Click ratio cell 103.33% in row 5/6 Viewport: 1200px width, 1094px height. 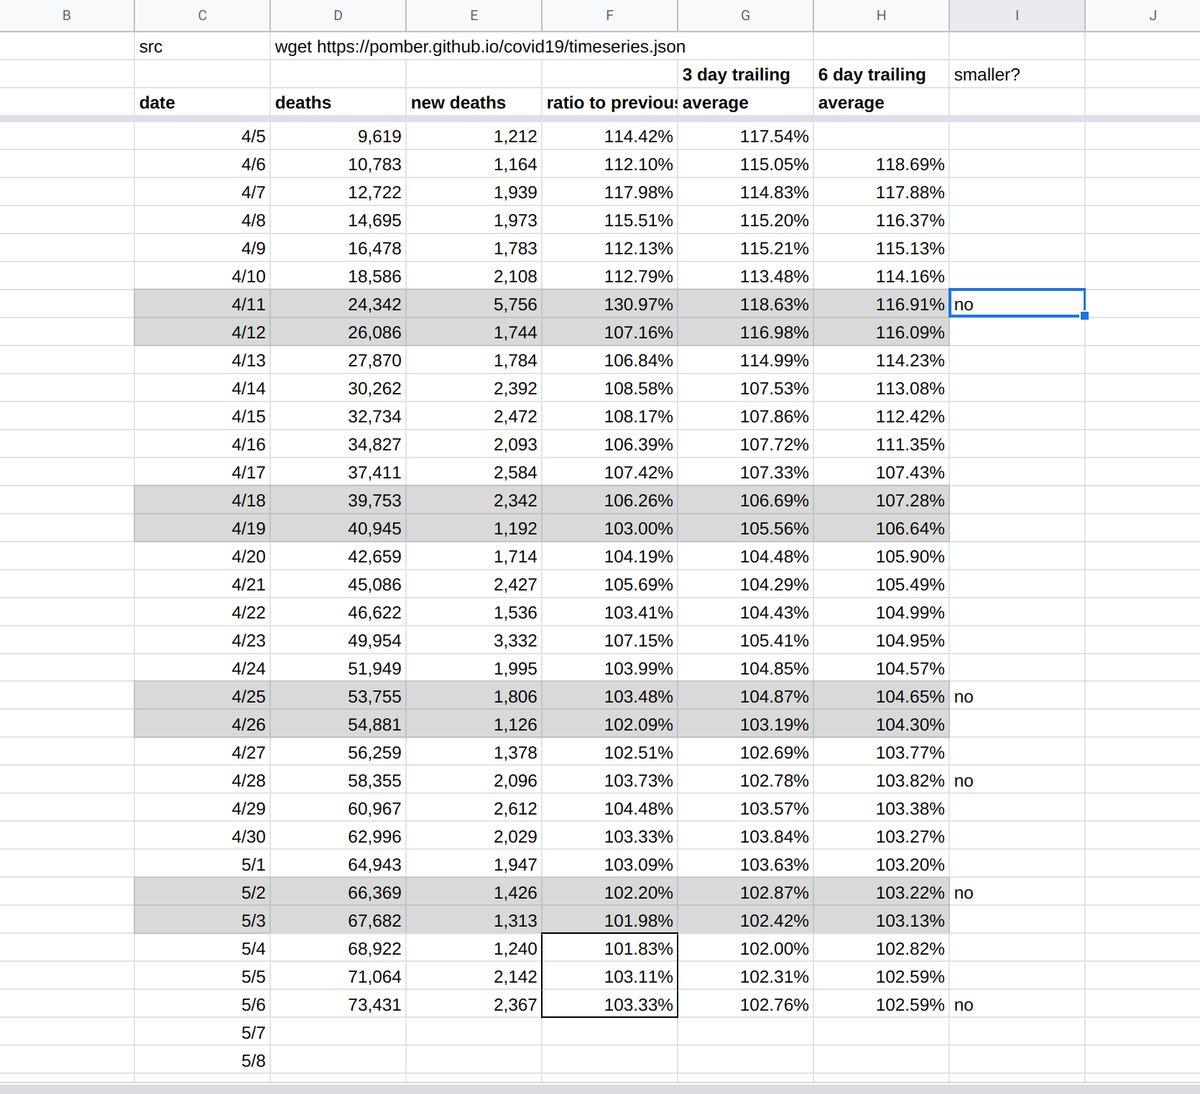tap(610, 1004)
